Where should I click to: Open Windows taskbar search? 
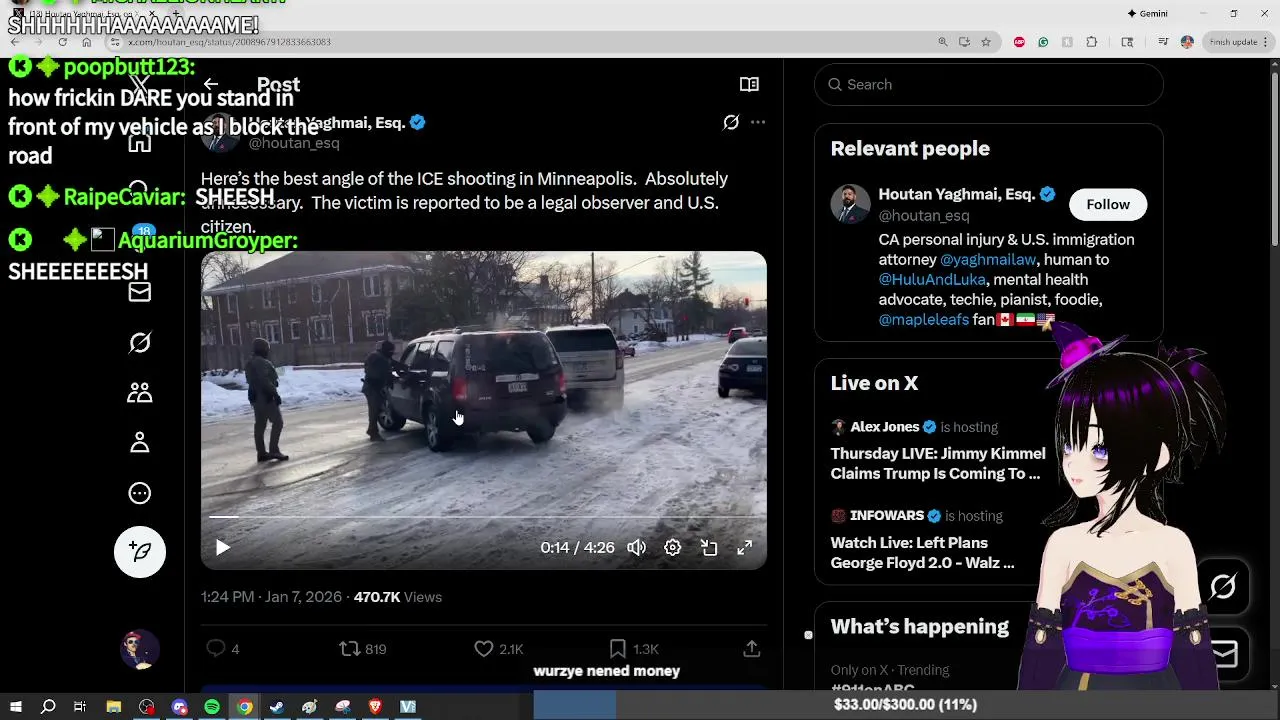tap(47, 707)
